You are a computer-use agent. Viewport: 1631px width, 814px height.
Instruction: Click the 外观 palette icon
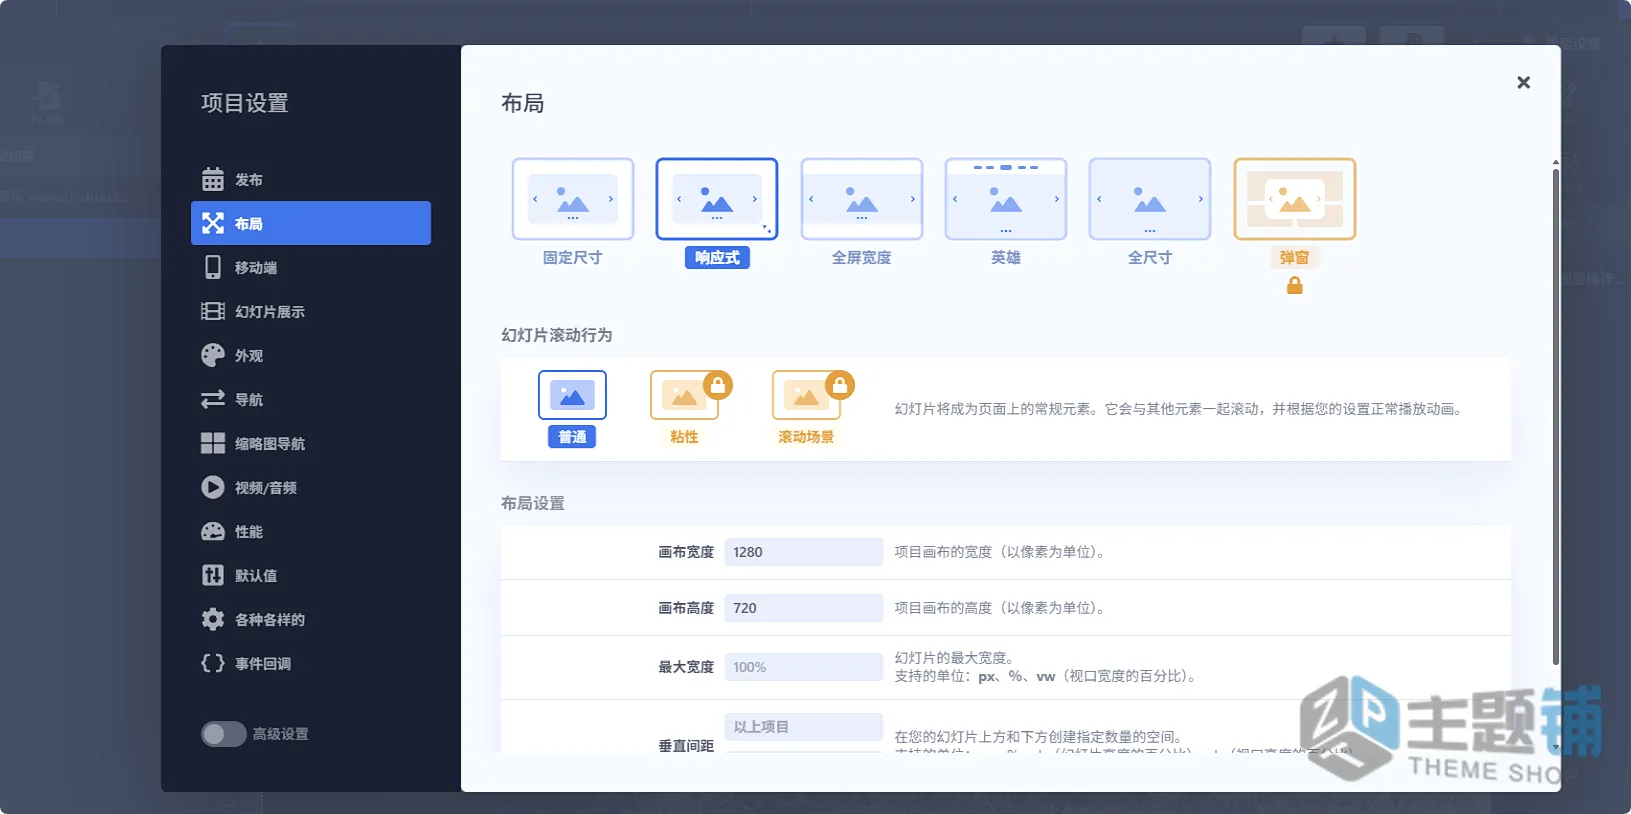(x=213, y=355)
